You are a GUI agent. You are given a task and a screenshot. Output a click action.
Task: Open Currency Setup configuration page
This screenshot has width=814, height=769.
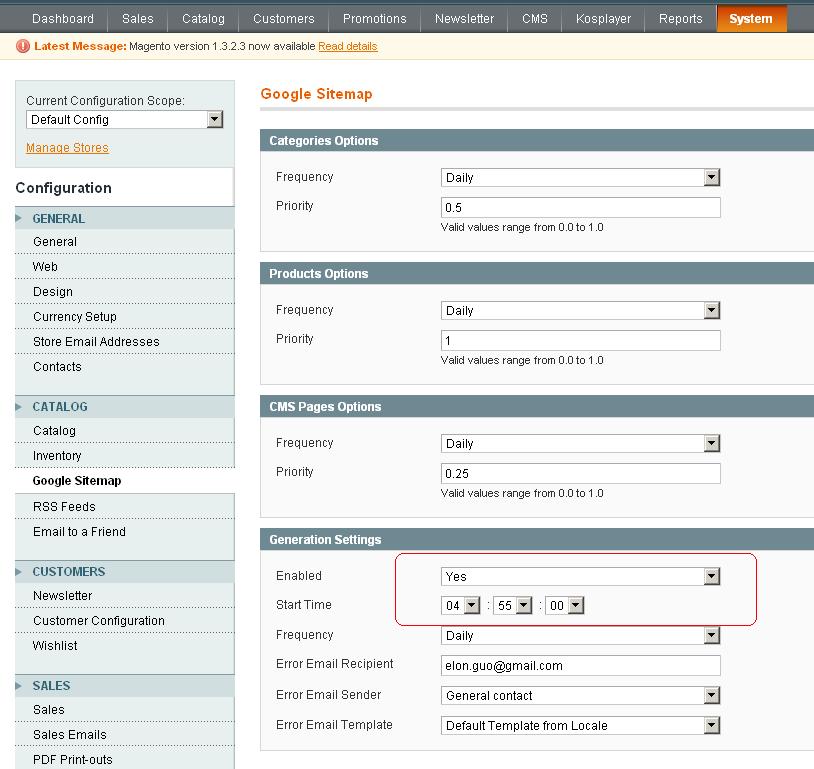tap(74, 317)
